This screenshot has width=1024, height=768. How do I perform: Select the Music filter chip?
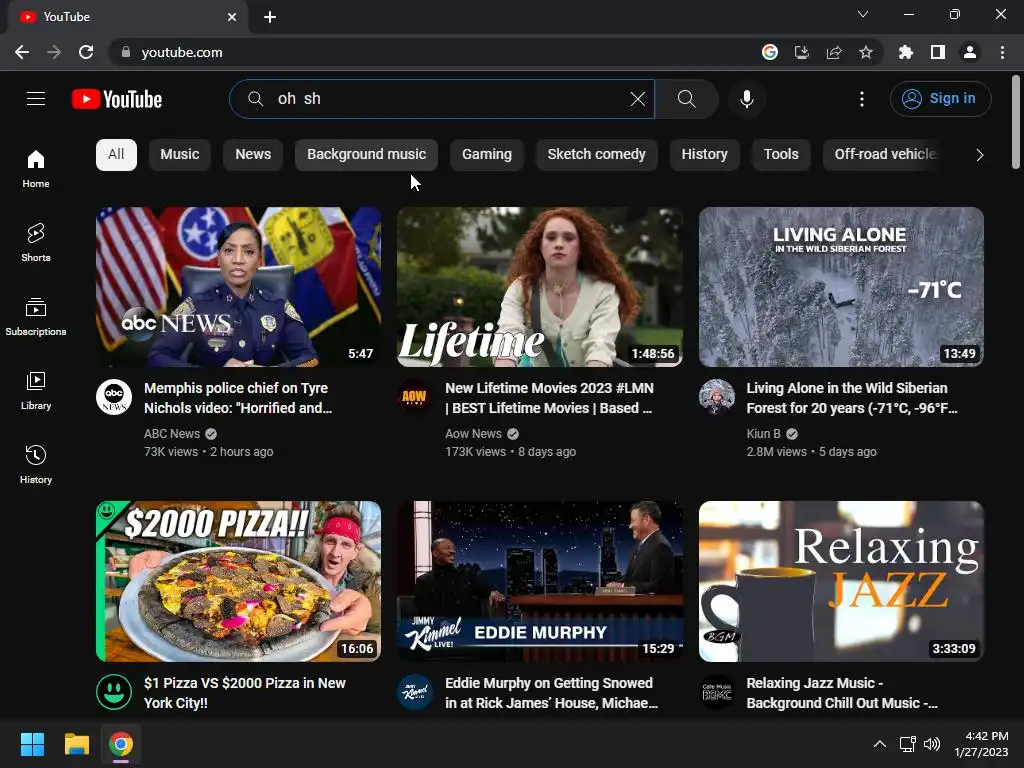coord(180,155)
